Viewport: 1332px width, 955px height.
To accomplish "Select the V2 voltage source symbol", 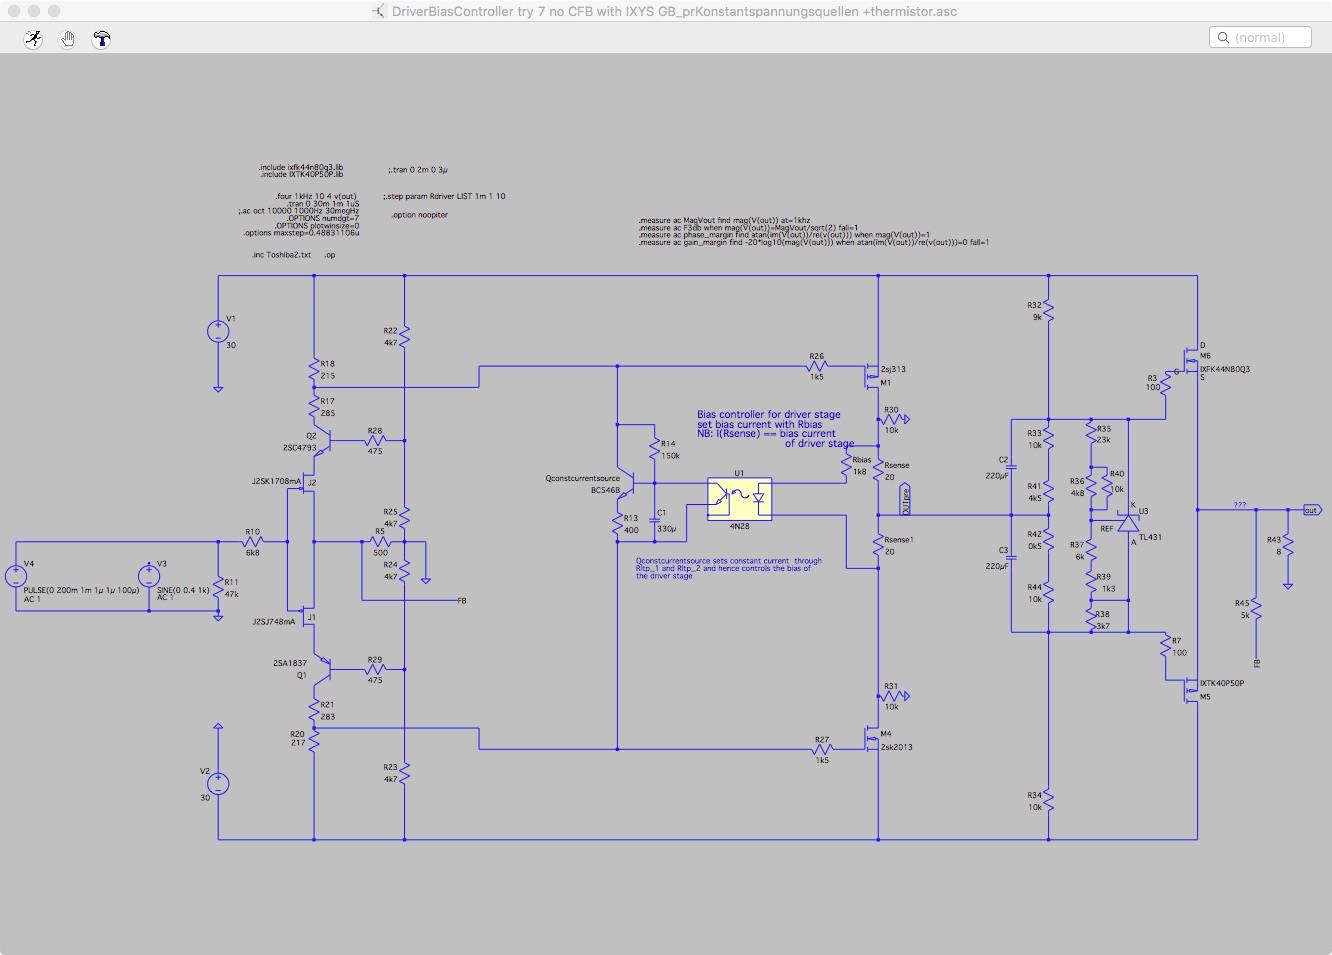I will [x=218, y=784].
